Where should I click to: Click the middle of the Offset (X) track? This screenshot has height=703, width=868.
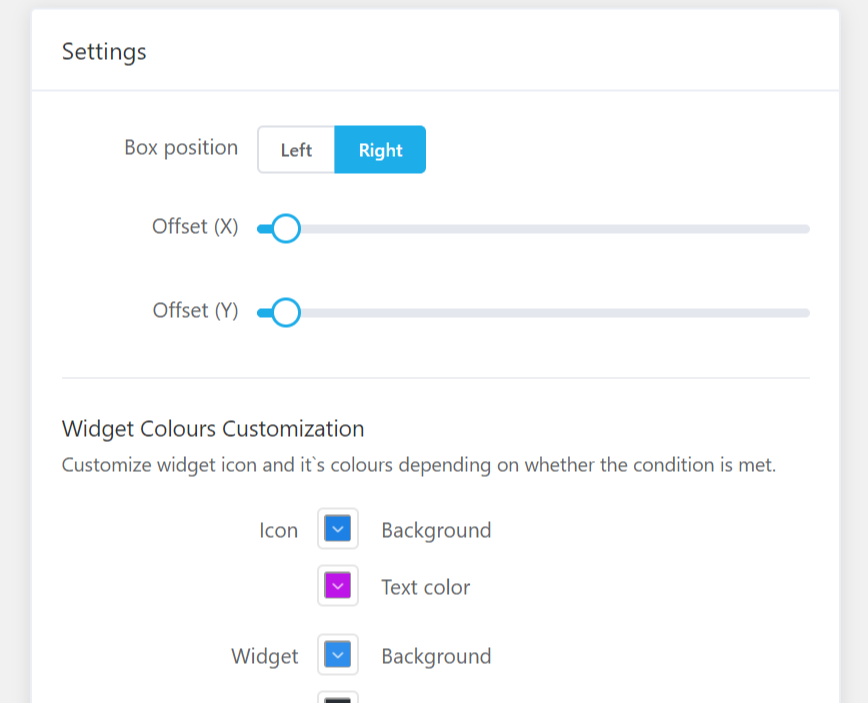[x=533, y=229]
